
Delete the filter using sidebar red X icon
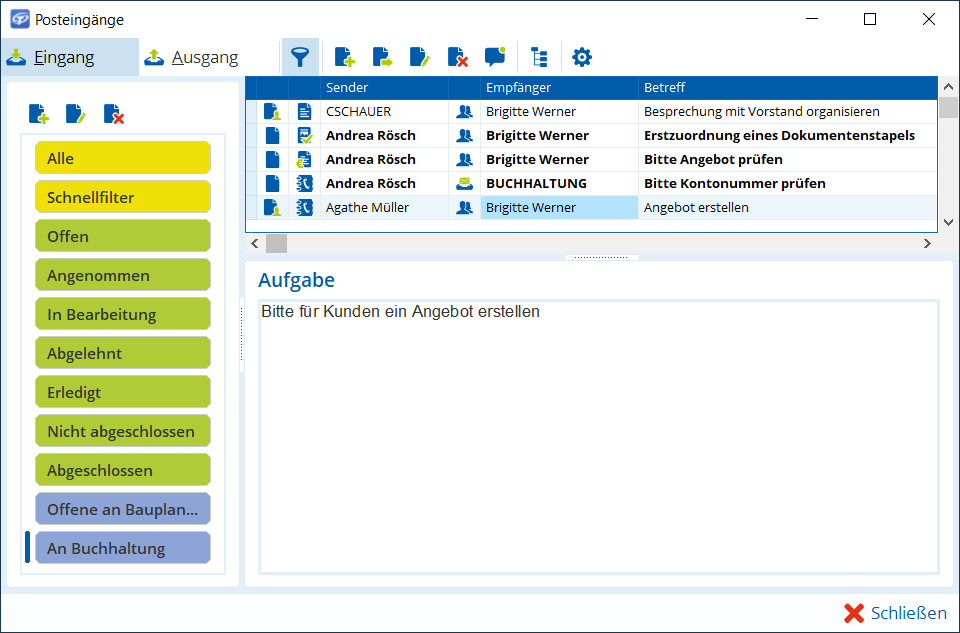(114, 114)
